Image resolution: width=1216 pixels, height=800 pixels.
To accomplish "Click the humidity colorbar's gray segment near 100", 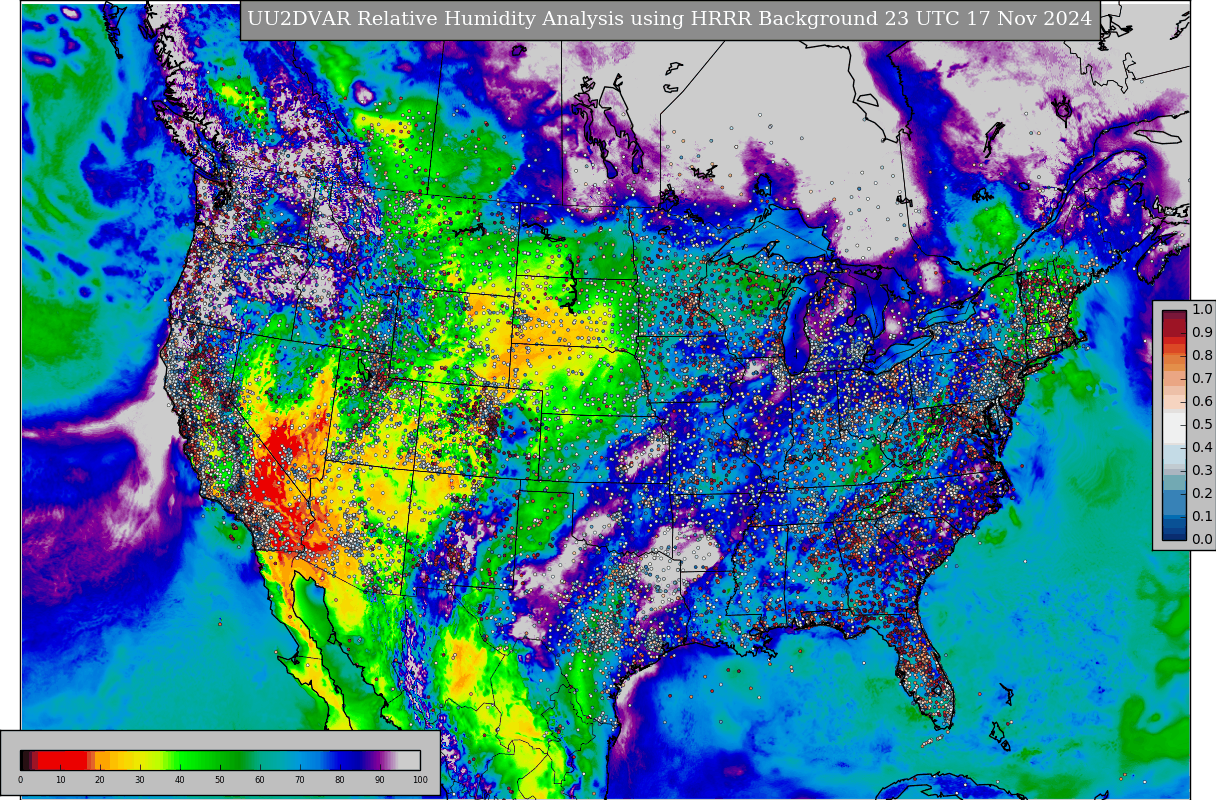I will point(410,759).
